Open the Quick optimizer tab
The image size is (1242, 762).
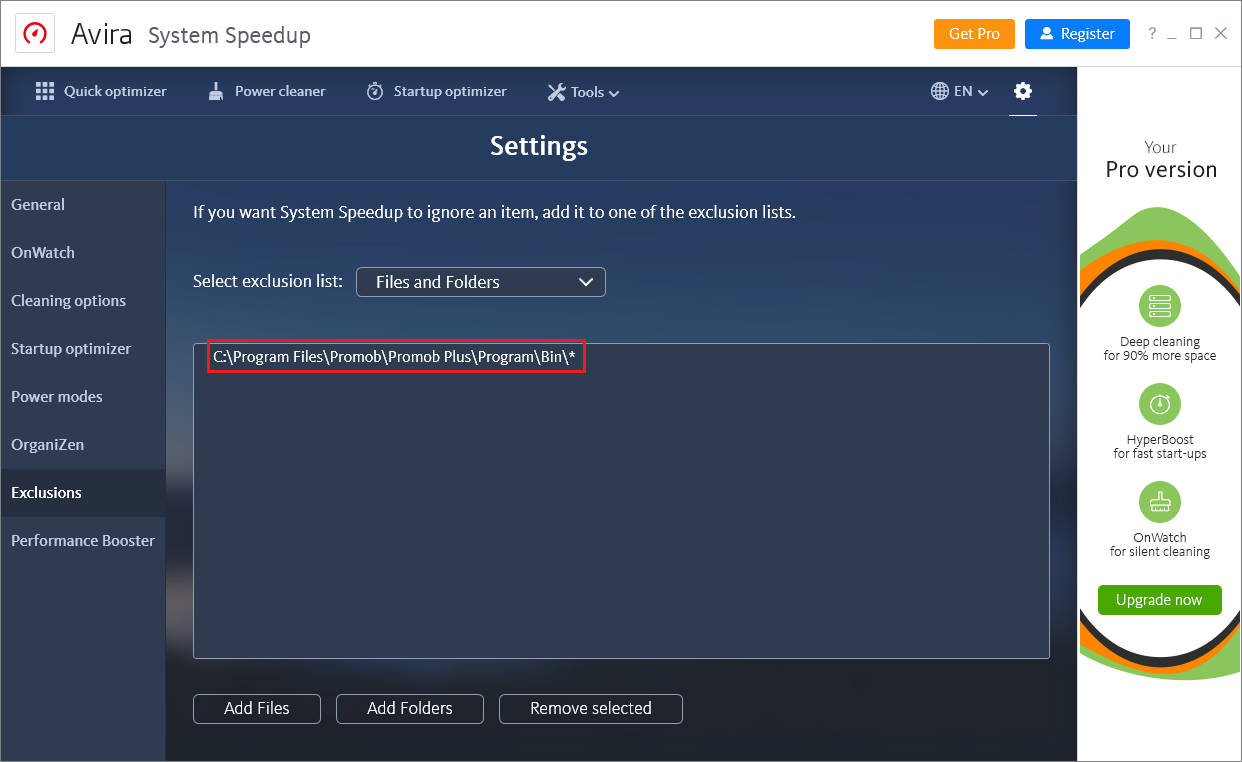(x=101, y=91)
